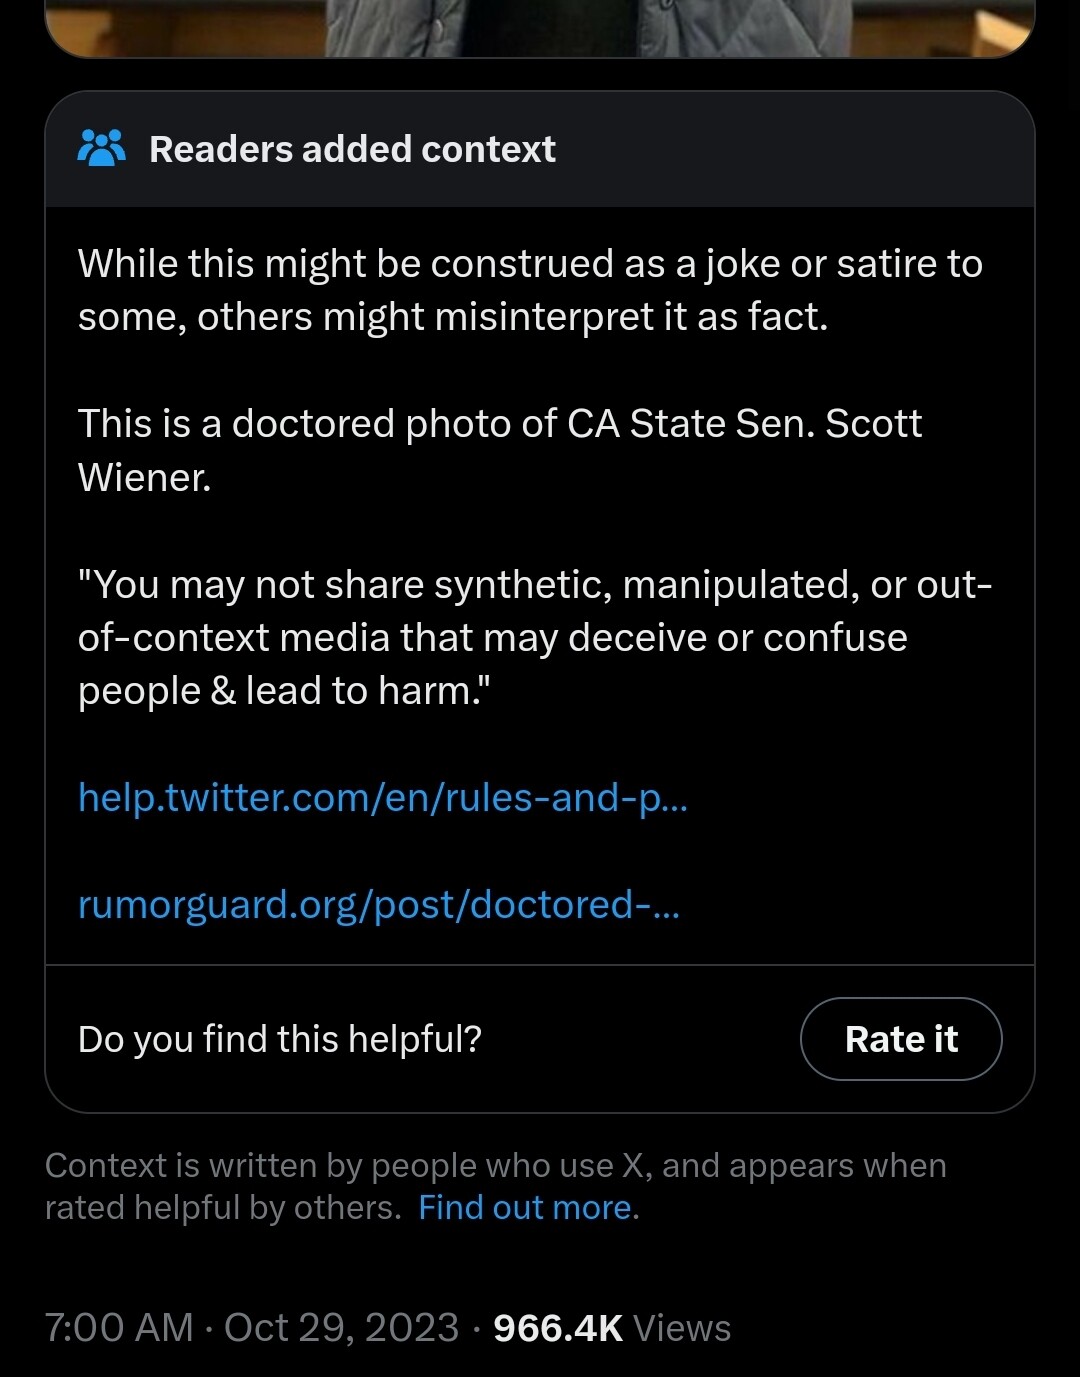This screenshot has height=1377, width=1080.
Task: Open the help.twitter.com rules link
Action: [x=383, y=798]
